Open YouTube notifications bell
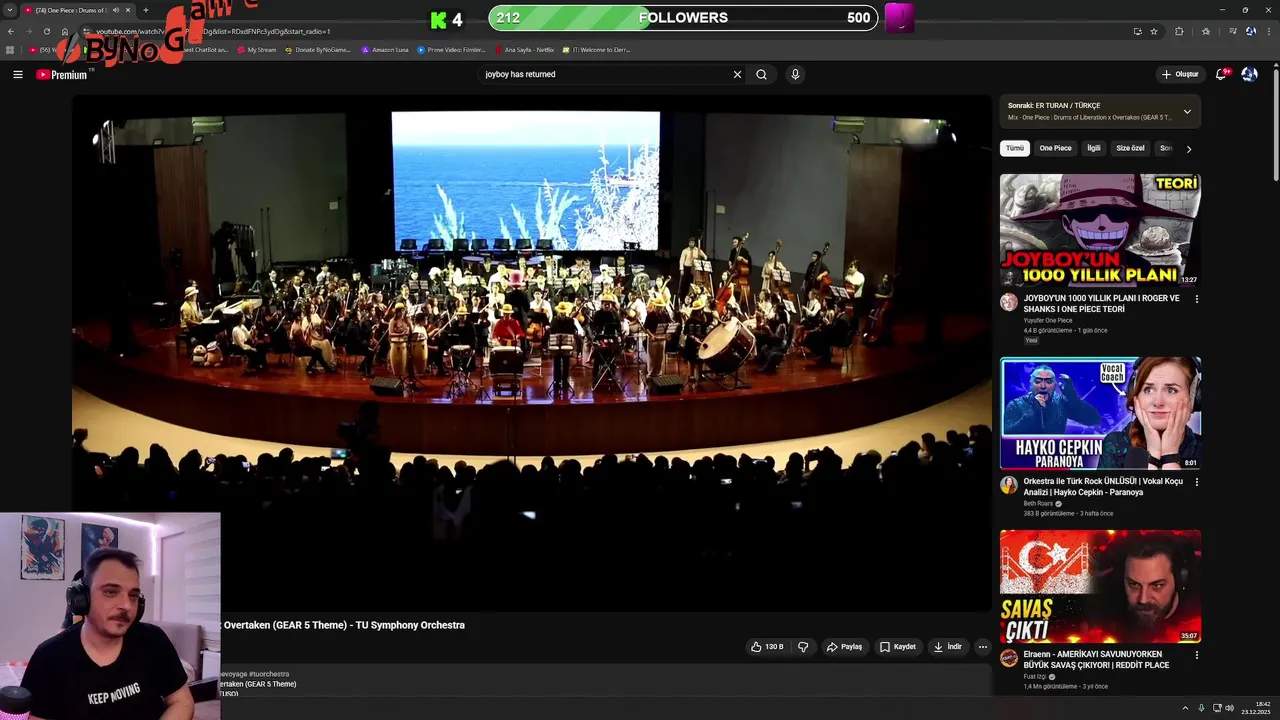1280x720 pixels. pos(1222,74)
